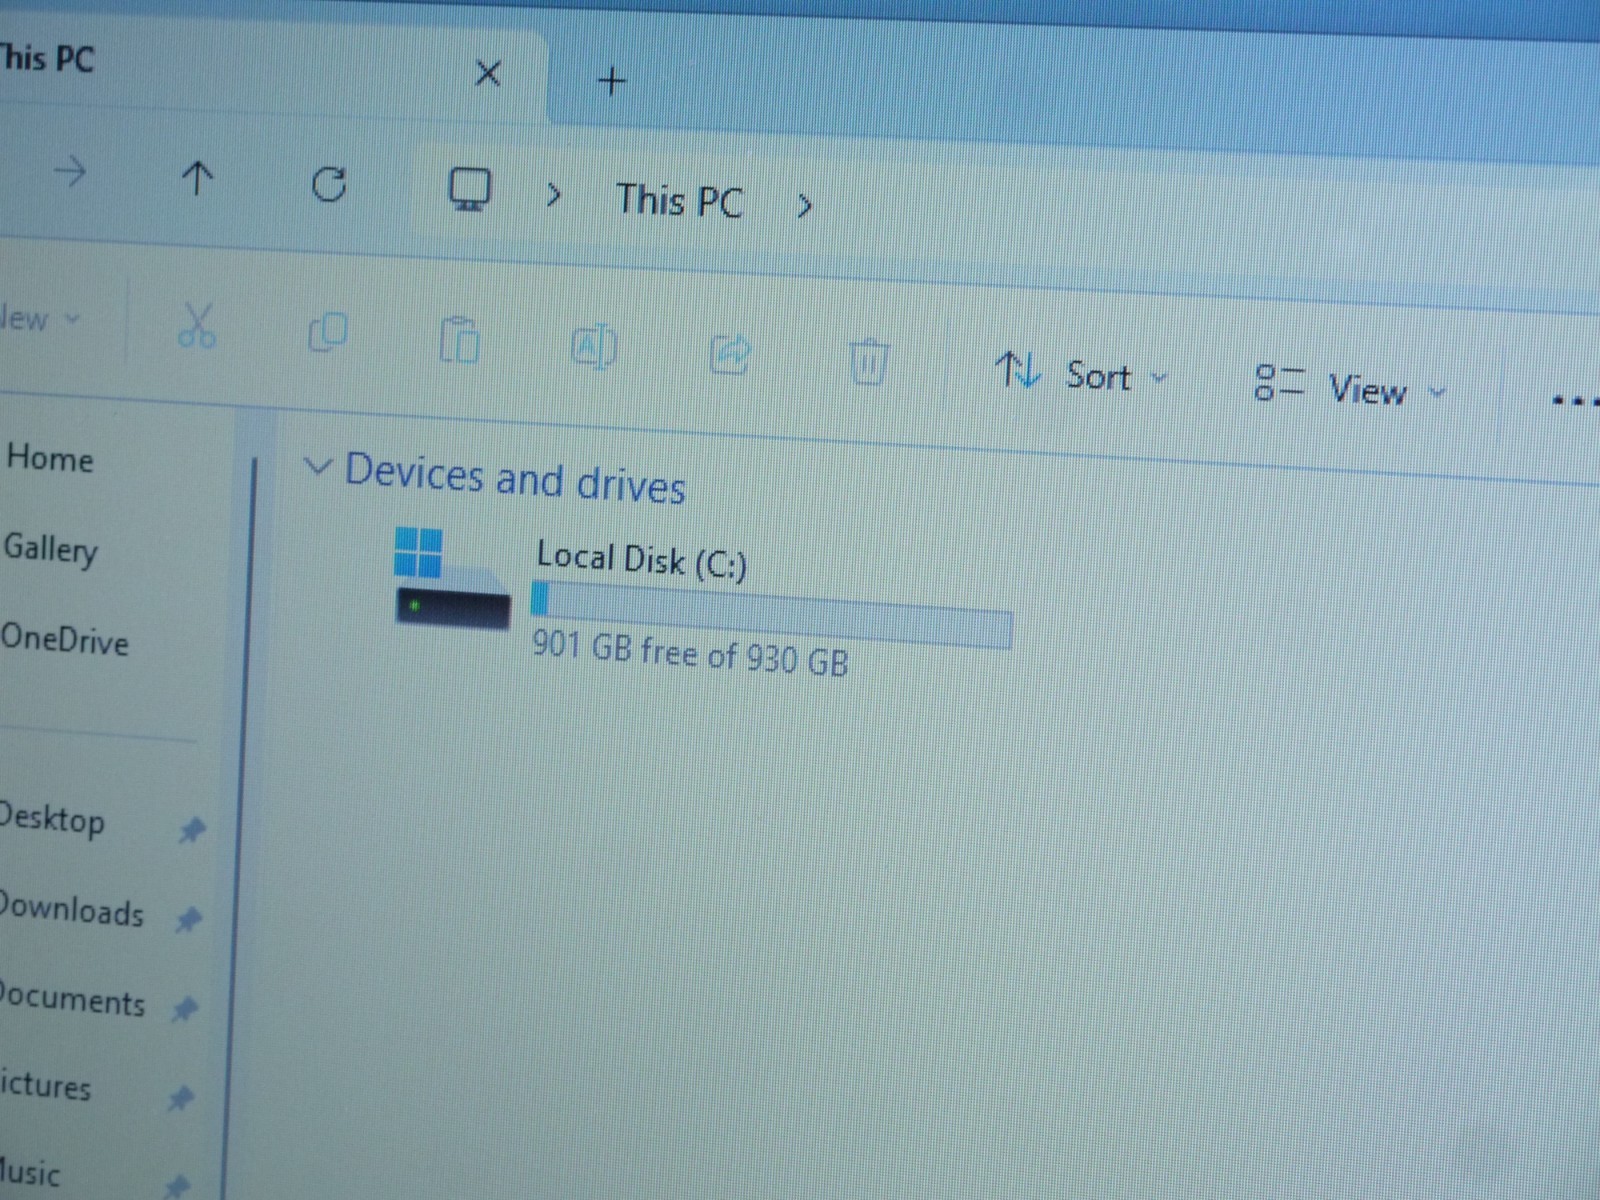
Task: Close the This PC tab
Action: click(x=487, y=73)
